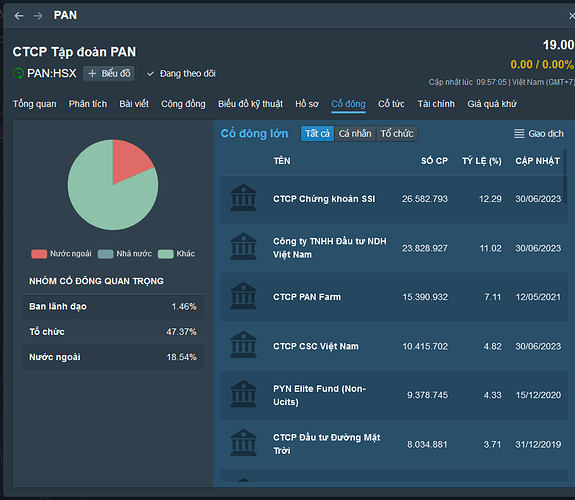This screenshot has width=575, height=500.
Task: Open the Giao dịch view
Action: tap(539, 134)
